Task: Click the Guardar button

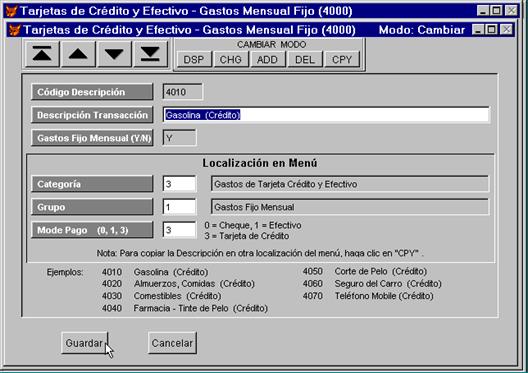Action: click(84, 343)
